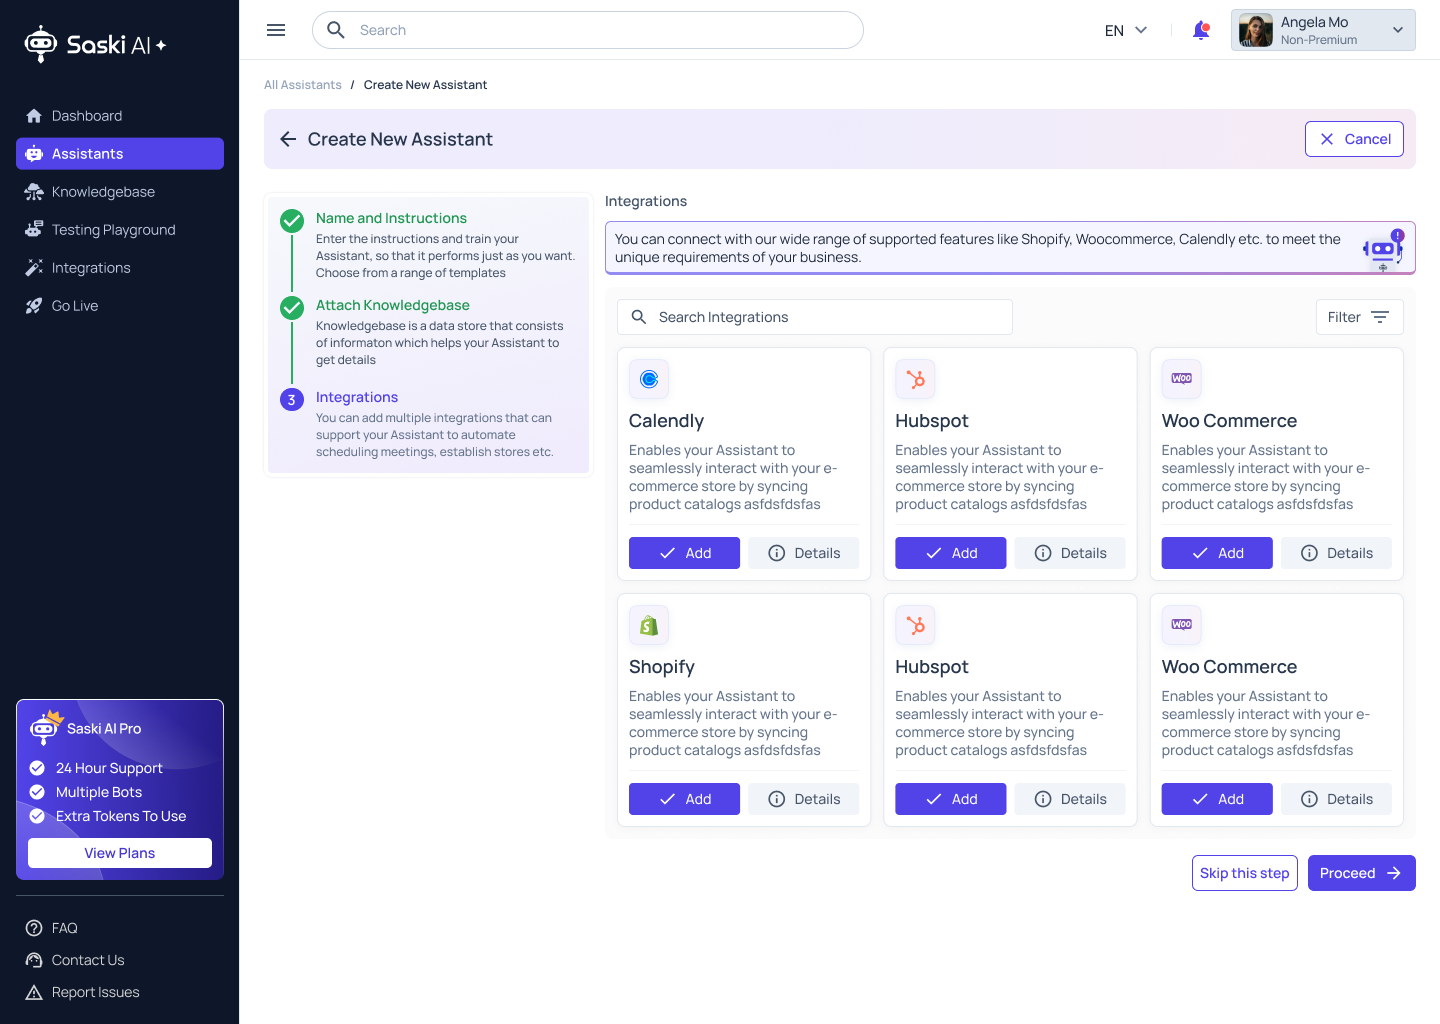Add the first Hubspot integration

[x=950, y=553]
